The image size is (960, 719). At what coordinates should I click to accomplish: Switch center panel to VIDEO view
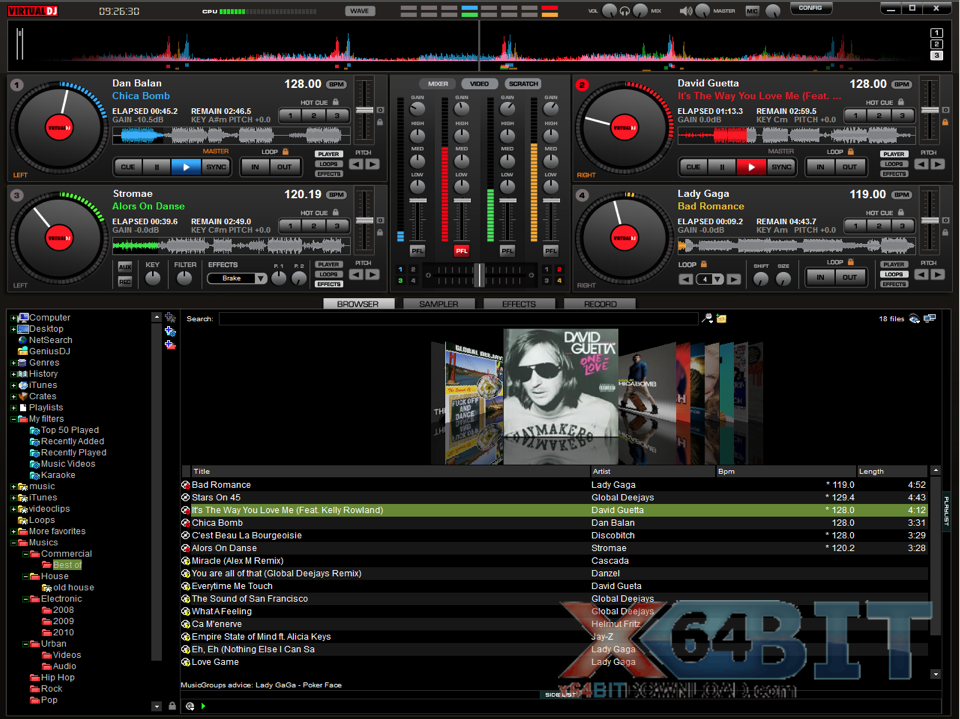tap(479, 84)
